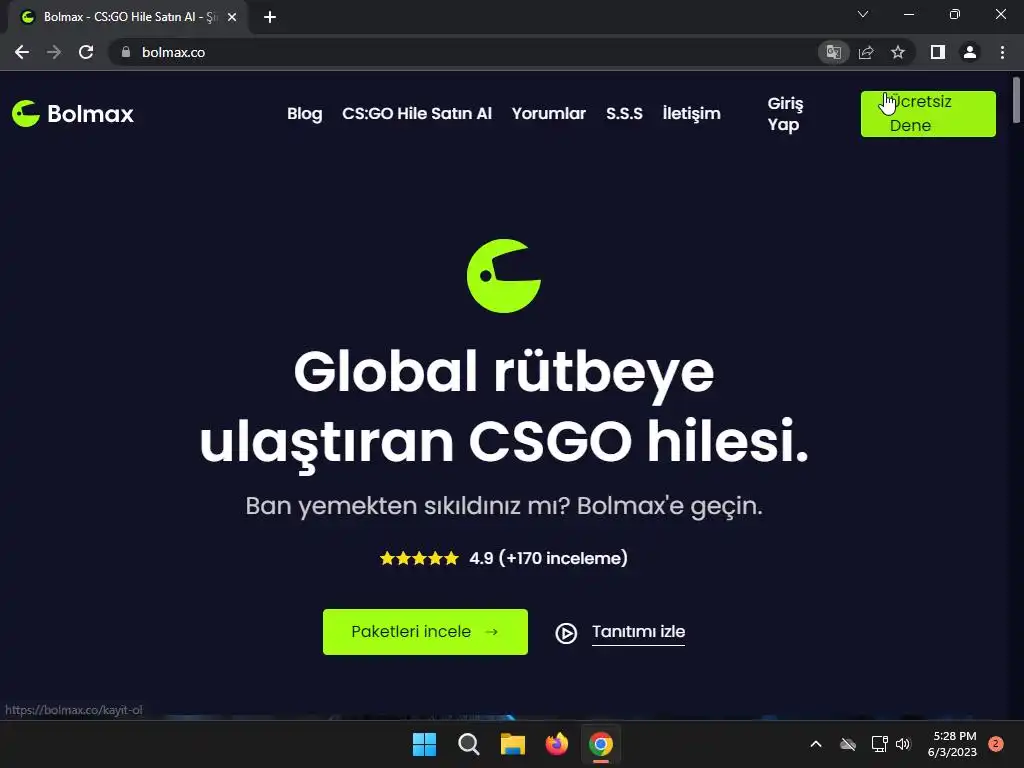Screen dimensions: 1024x768
Task: Click the five-star rating icons
Action: coord(419,558)
